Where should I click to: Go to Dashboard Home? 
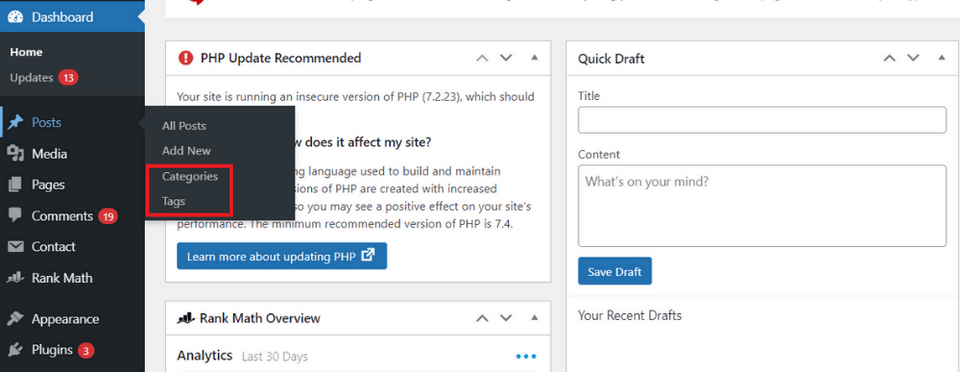26,53
